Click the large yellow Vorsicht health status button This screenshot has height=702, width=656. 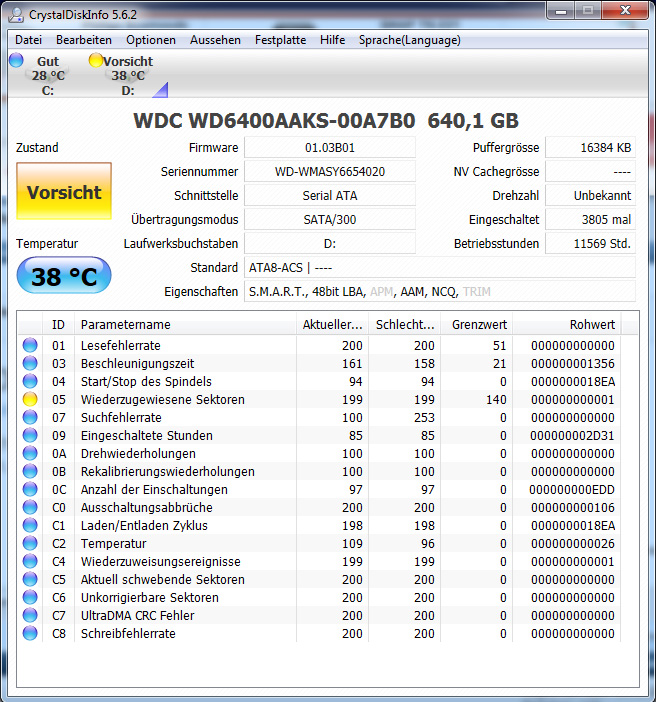pos(64,191)
